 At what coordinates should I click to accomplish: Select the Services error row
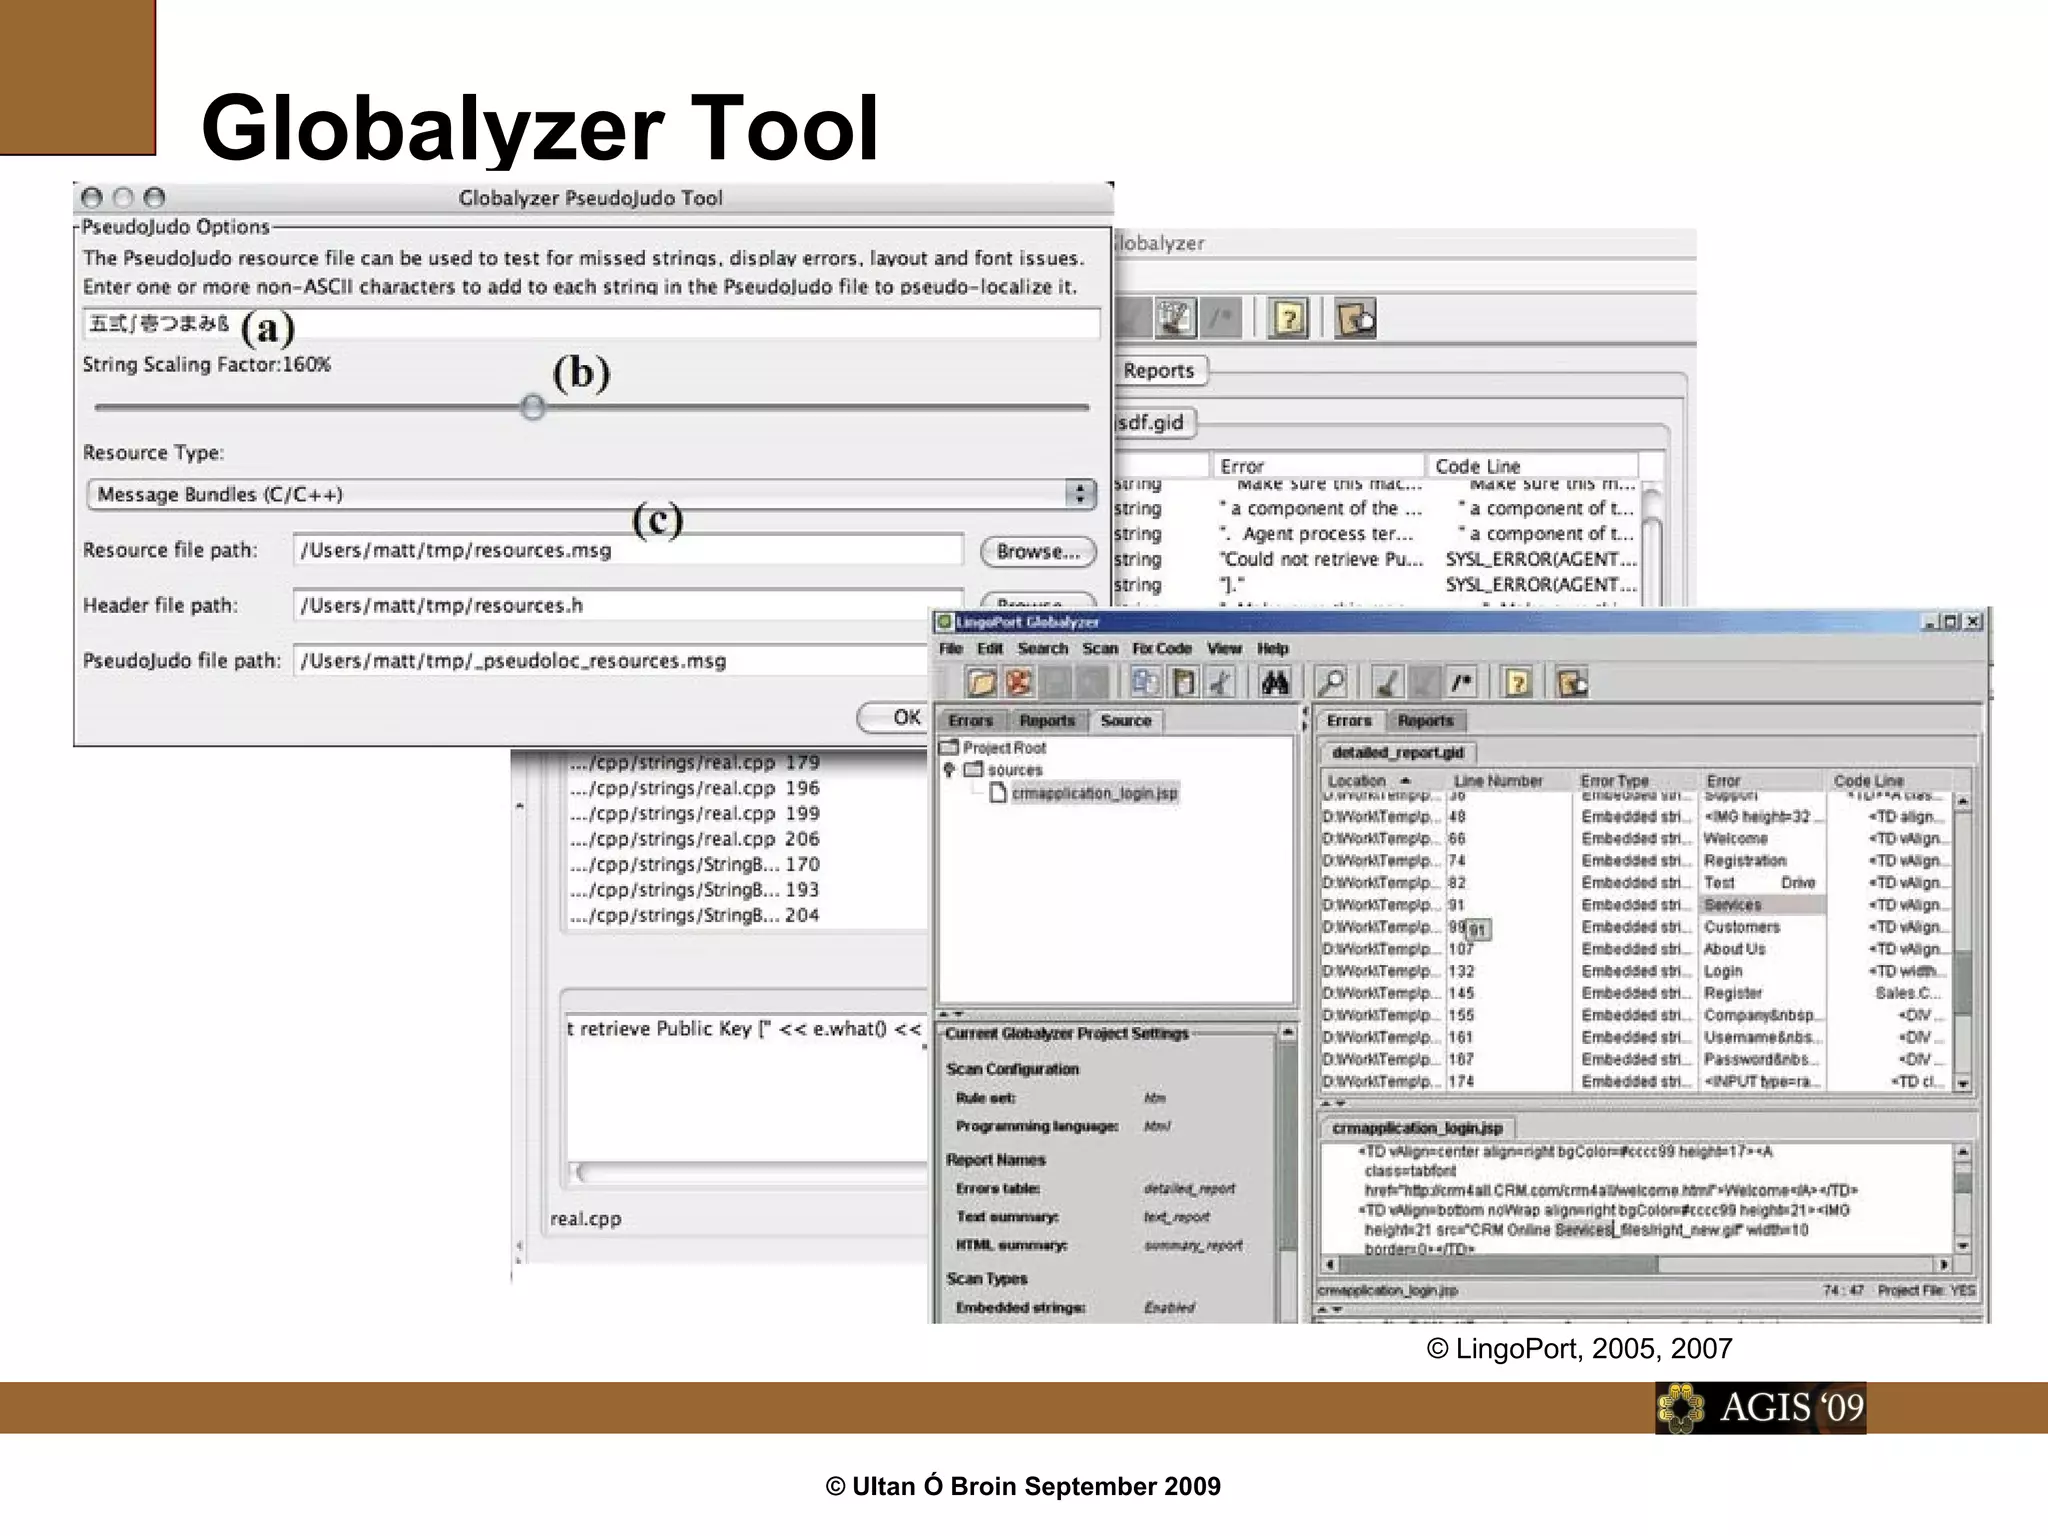click(x=1637, y=905)
